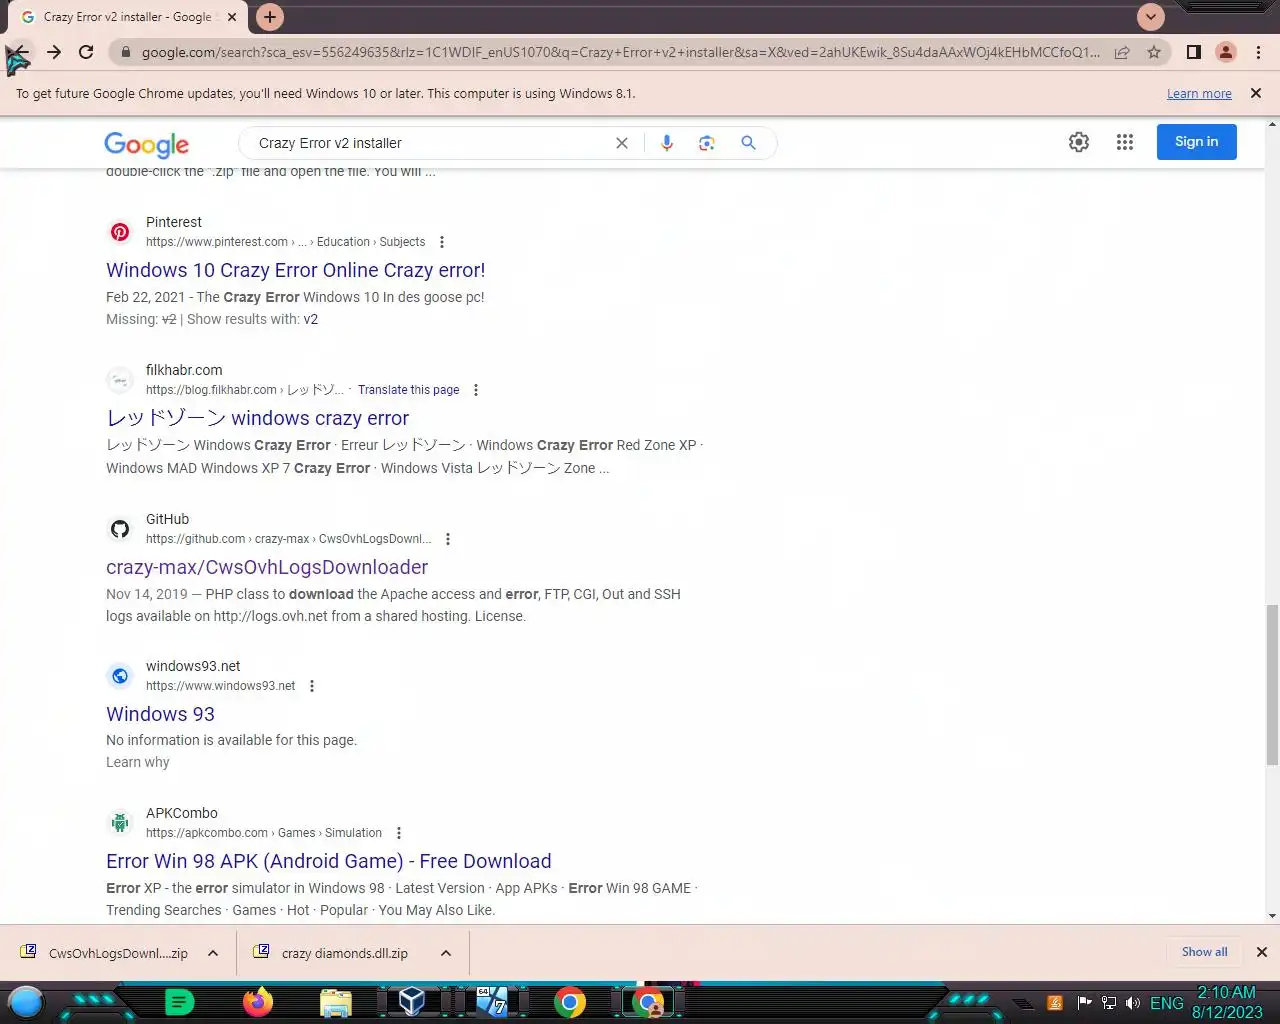Focus the Google search input field
The image size is (1280, 1024).
[430, 143]
